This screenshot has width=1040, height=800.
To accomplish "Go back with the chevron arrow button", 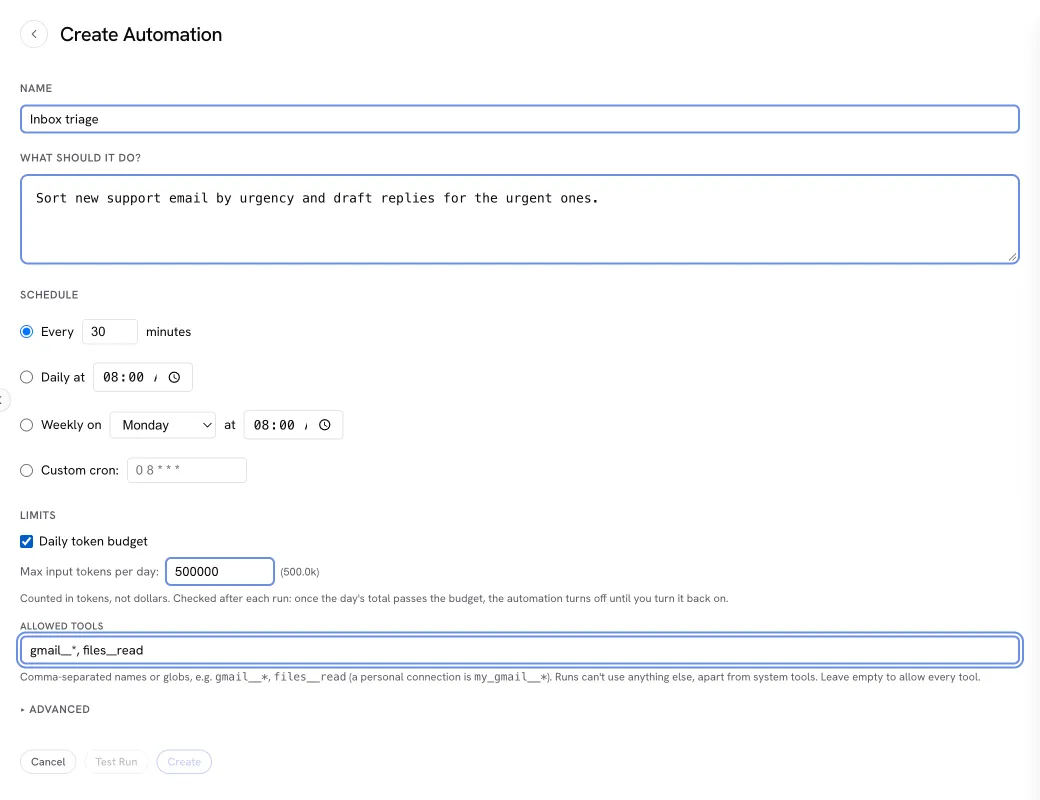I will coord(34,34).
